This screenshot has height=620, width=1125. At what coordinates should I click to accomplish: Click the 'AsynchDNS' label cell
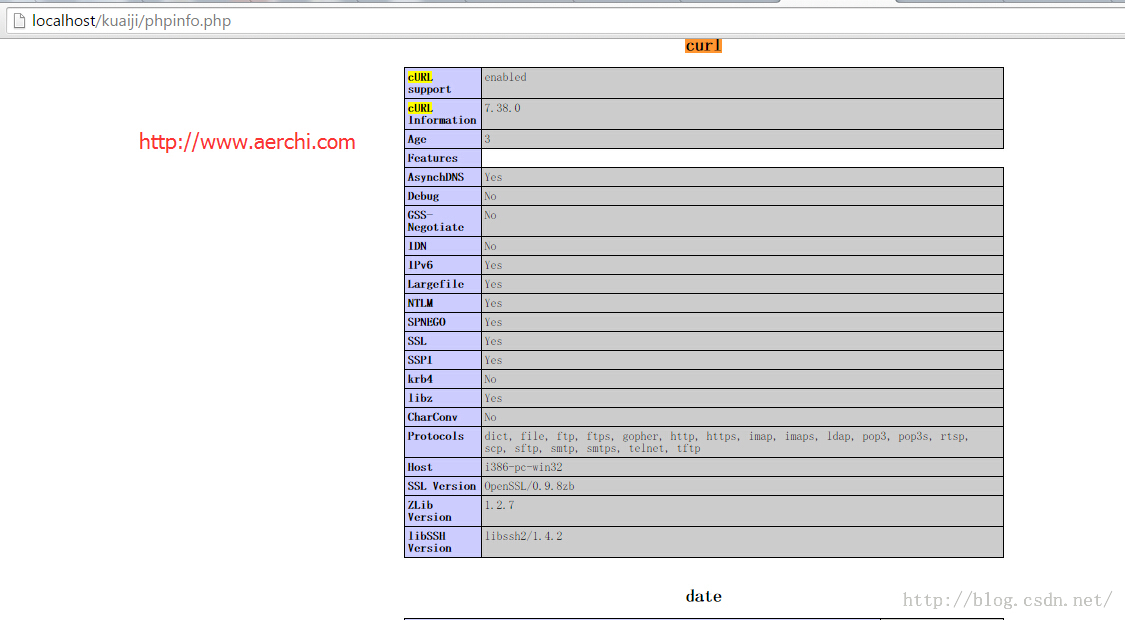coord(443,177)
